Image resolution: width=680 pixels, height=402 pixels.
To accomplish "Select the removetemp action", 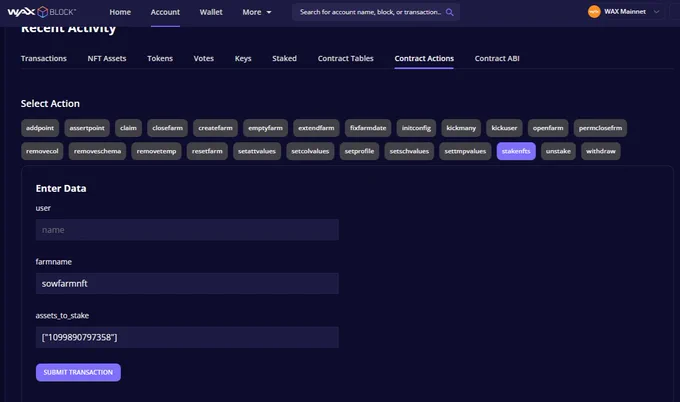I will pos(157,151).
